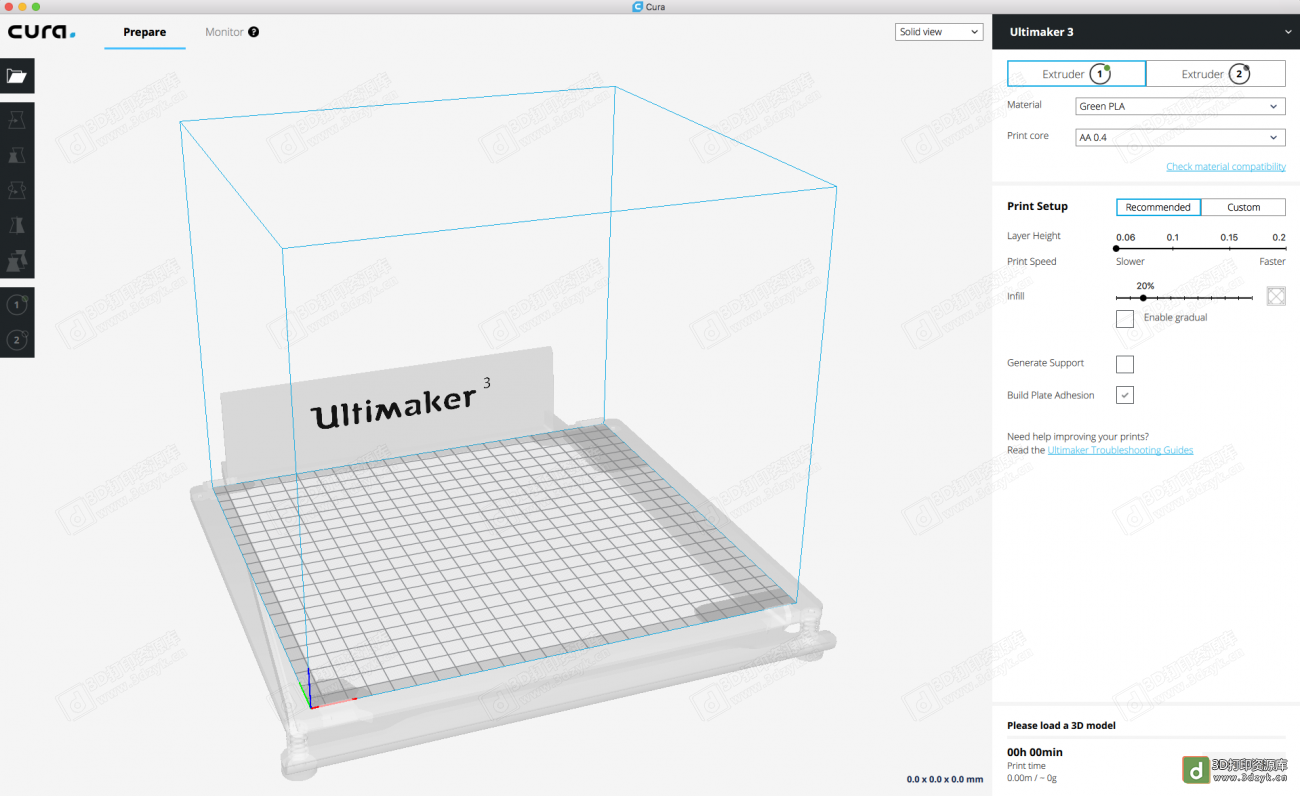Click the Print core label
The image size is (1300, 796).
(x=1028, y=135)
